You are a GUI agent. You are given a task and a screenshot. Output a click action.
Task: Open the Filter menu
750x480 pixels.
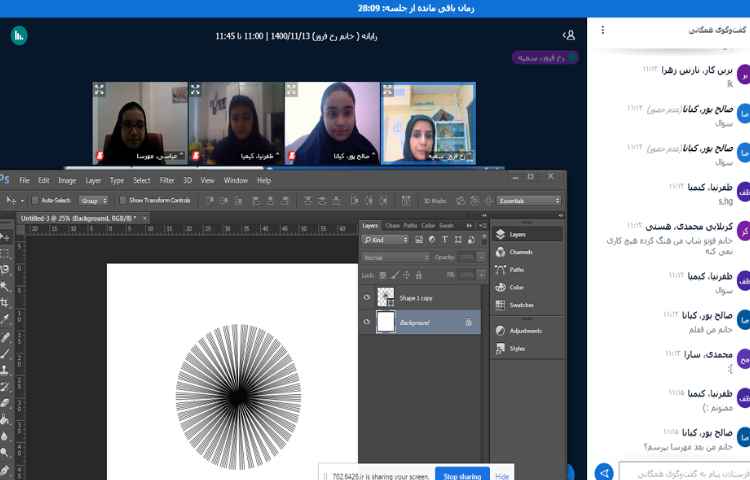click(x=167, y=180)
